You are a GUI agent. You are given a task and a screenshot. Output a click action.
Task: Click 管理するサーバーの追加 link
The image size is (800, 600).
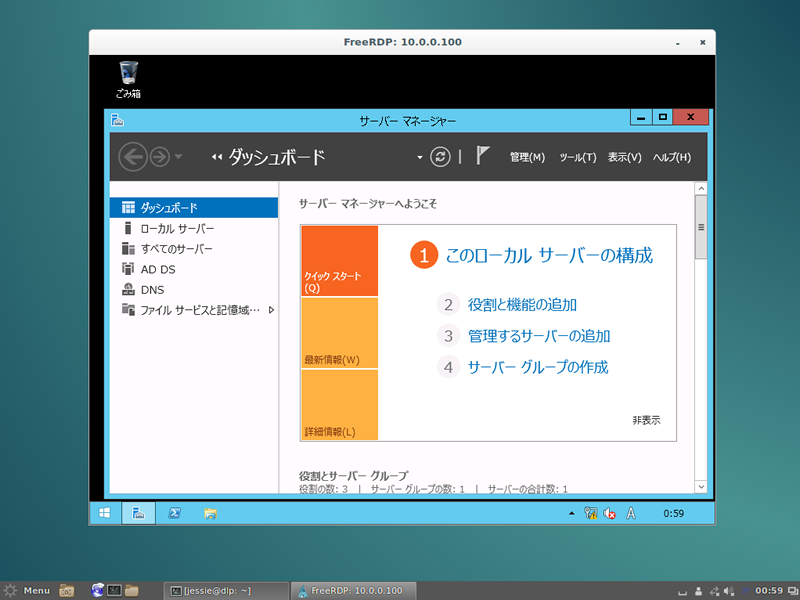(x=539, y=336)
